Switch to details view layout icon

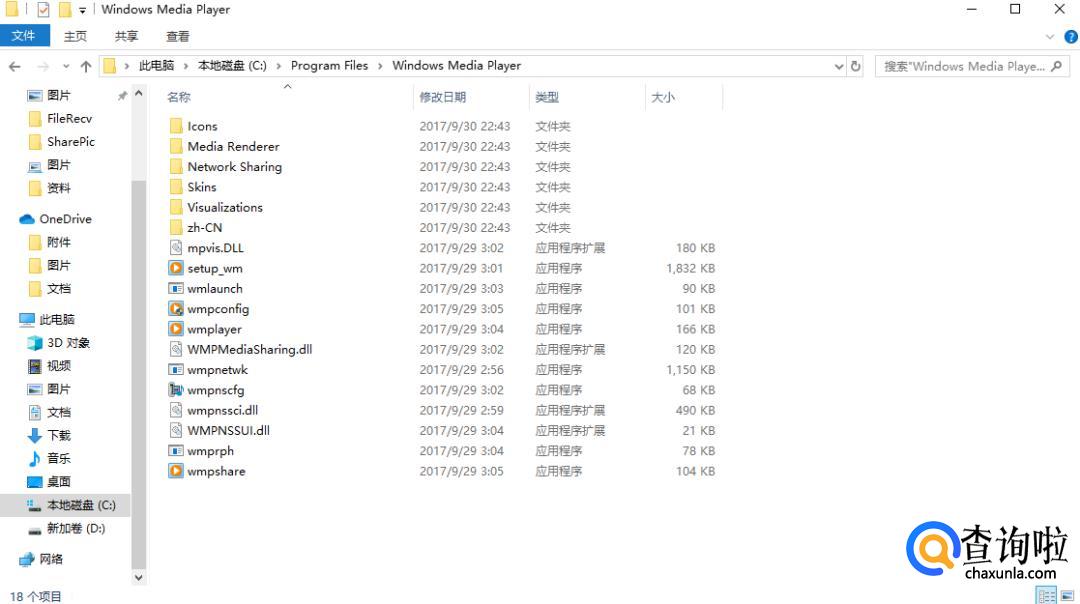pos(1046,595)
